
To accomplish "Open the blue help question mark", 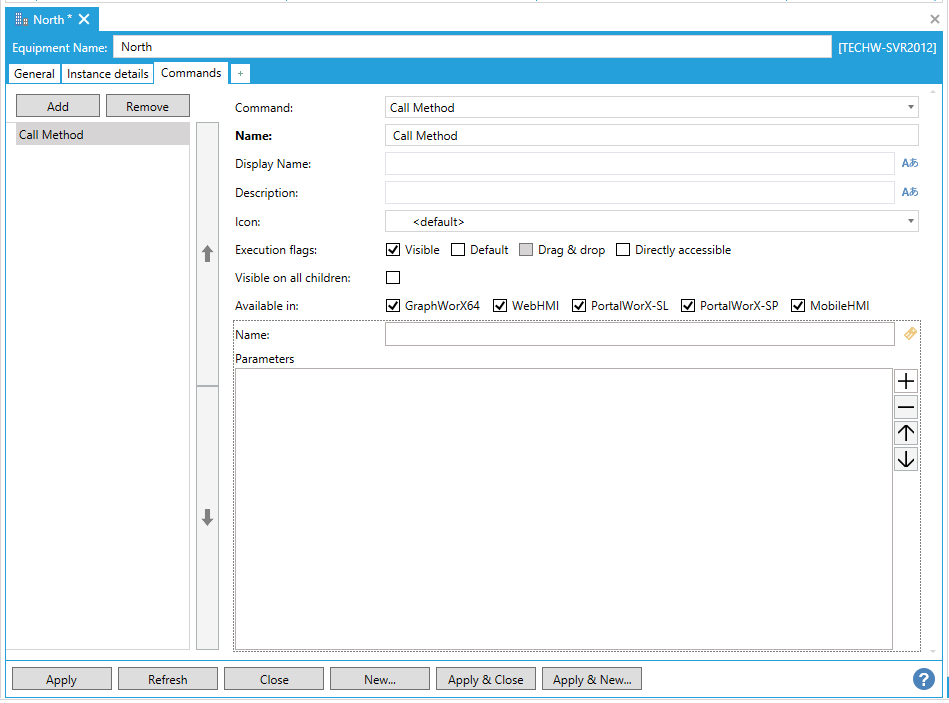I will click(923, 679).
